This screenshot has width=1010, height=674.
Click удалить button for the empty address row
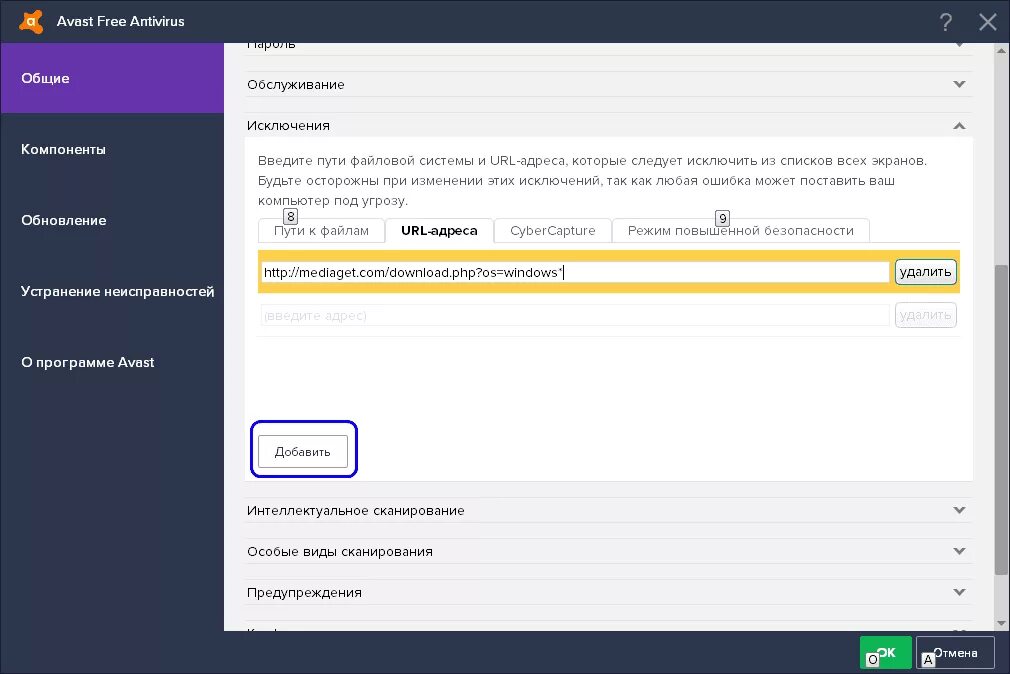[926, 315]
